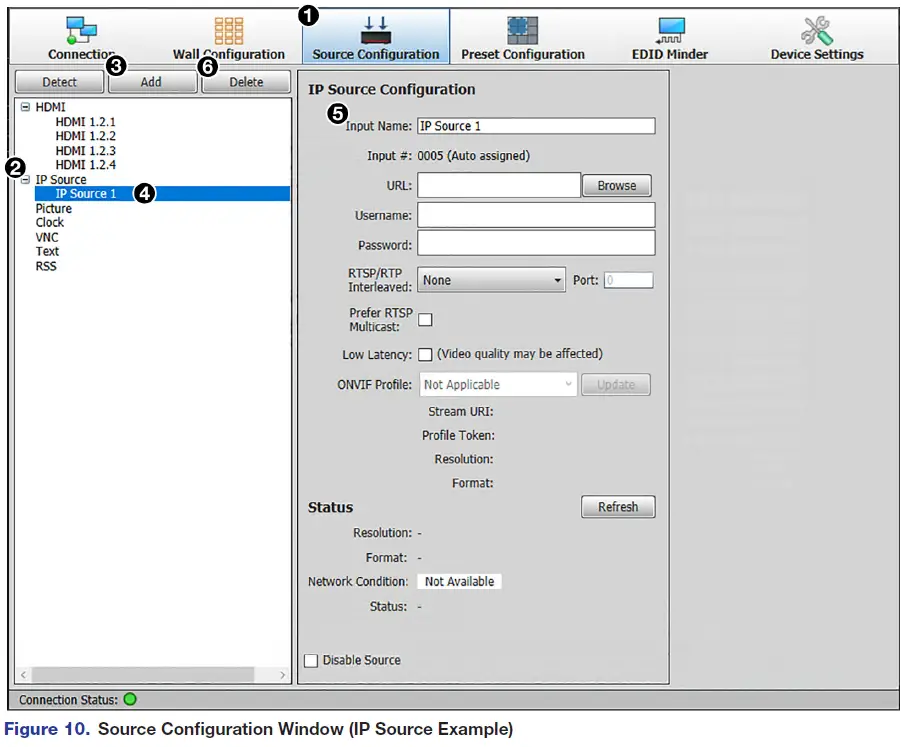This screenshot has width=921, height=747.
Task: Collapse the IP Source tree node
Action: (25, 180)
